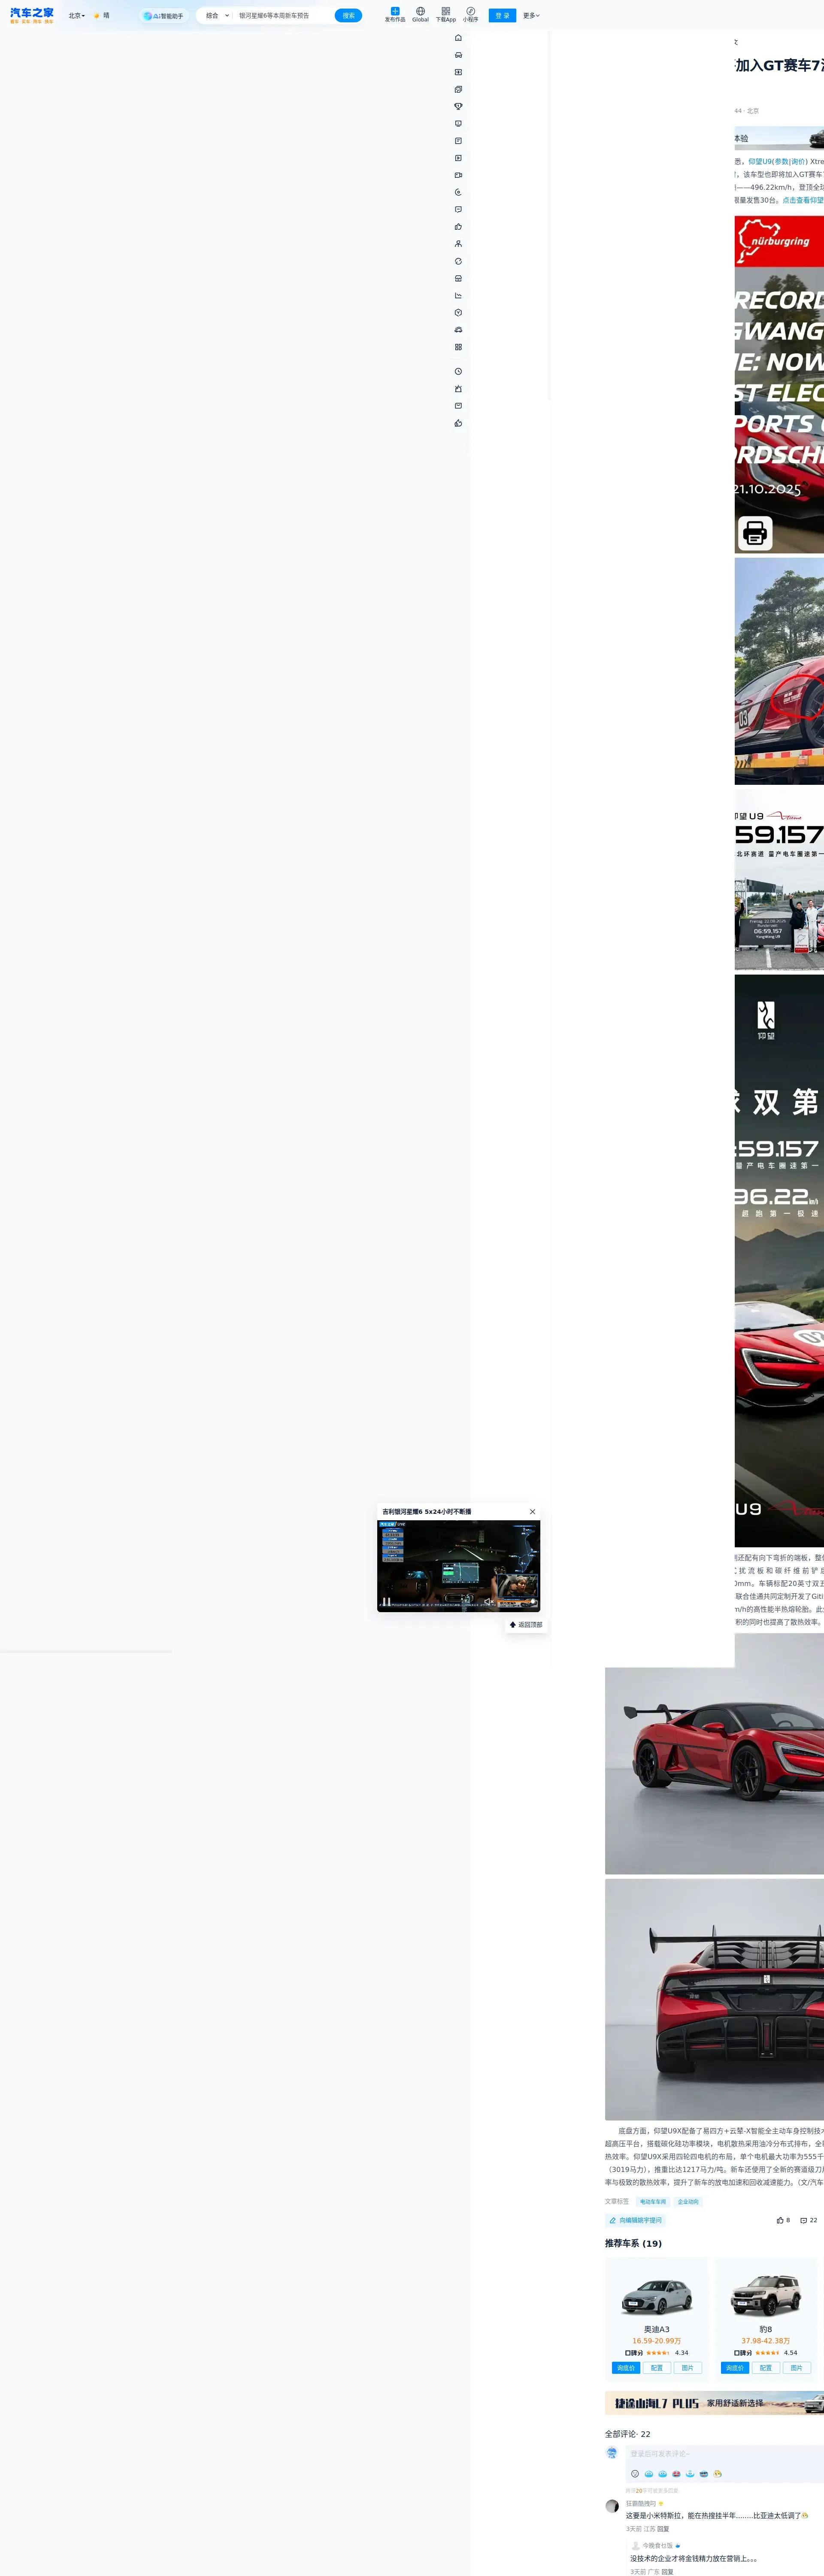Click 询底价 for 奥迪A3
Image resolution: width=824 pixels, height=2576 pixels.
tap(626, 2368)
